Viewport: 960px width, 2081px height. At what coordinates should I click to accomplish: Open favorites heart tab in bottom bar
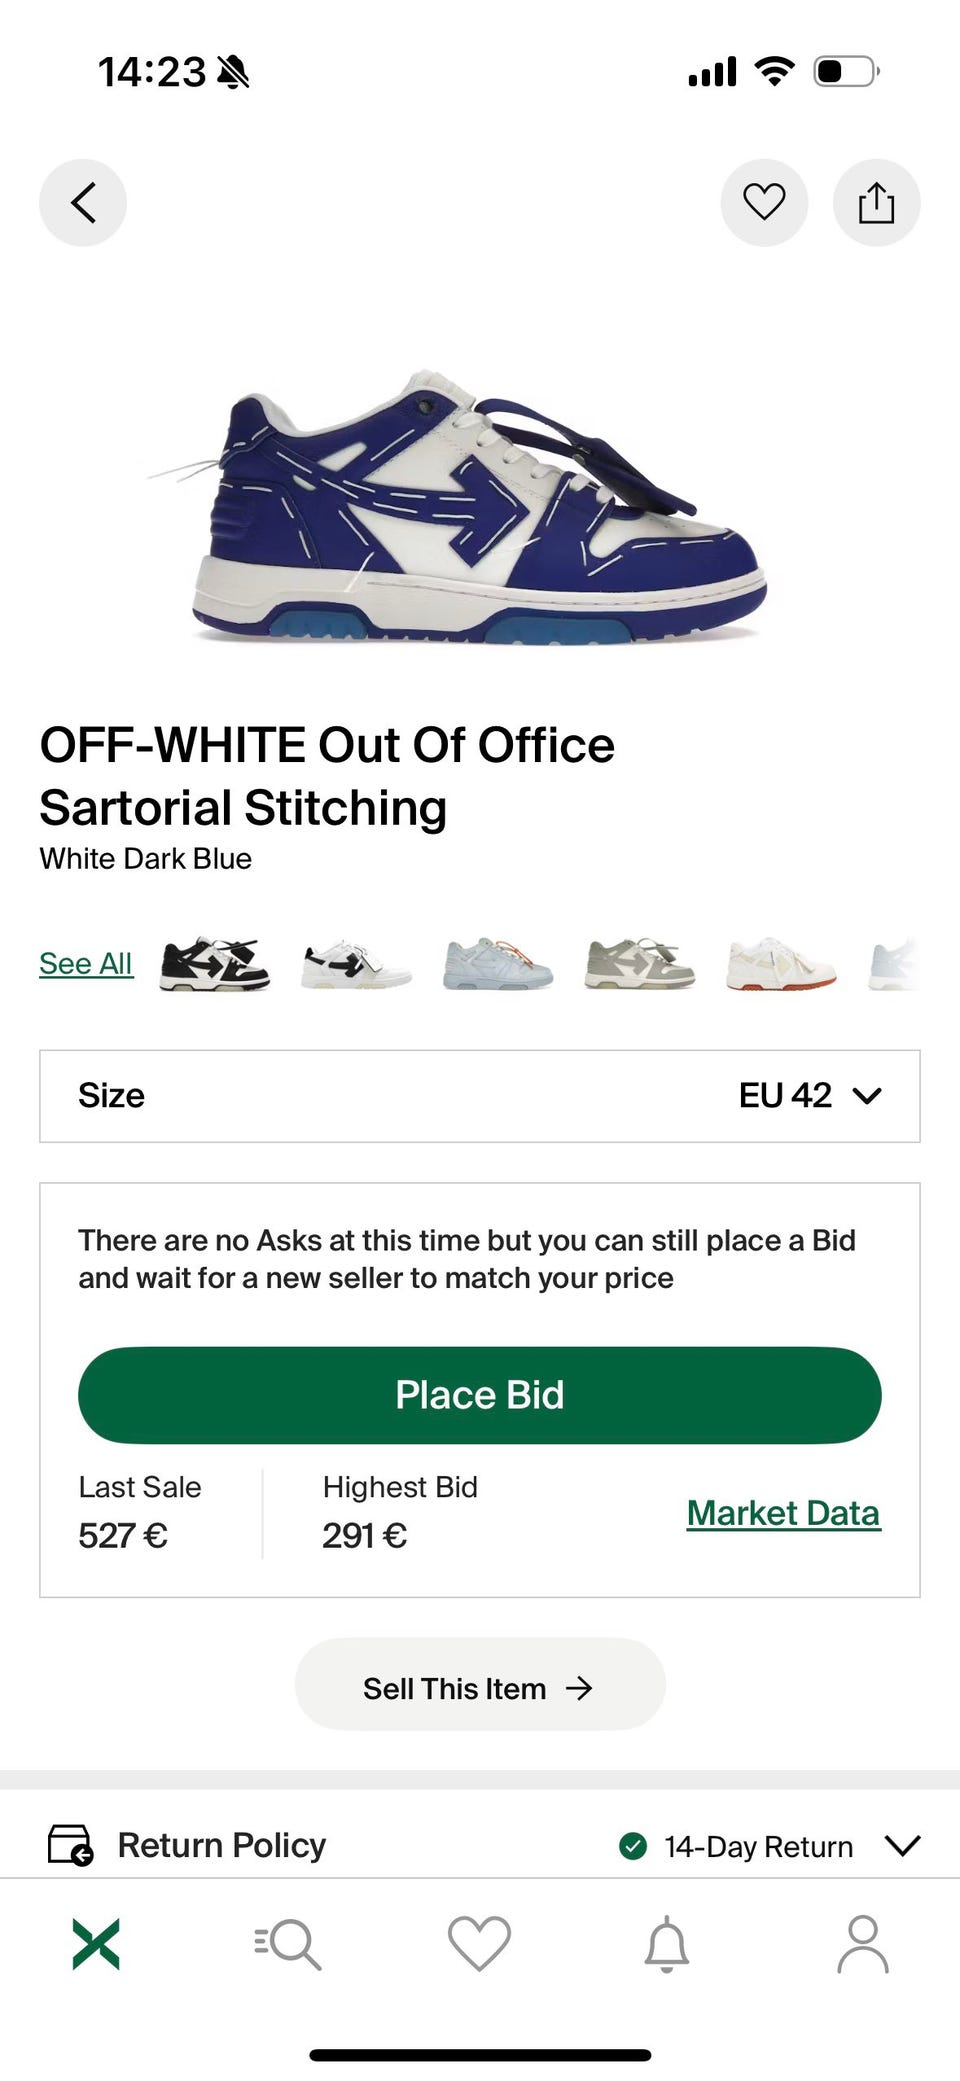tap(479, 1944)
